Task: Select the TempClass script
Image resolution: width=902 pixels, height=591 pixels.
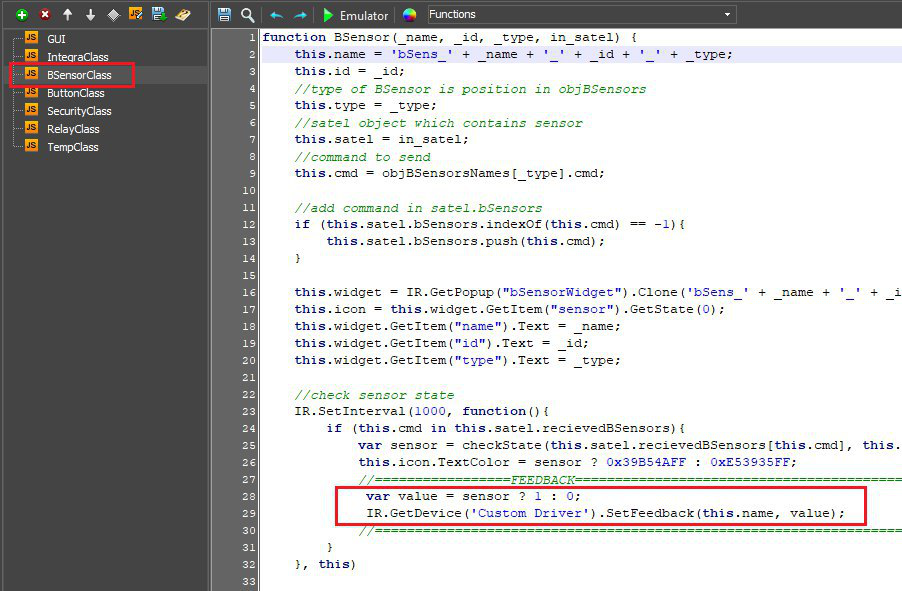Action: (x=73, y=147)
